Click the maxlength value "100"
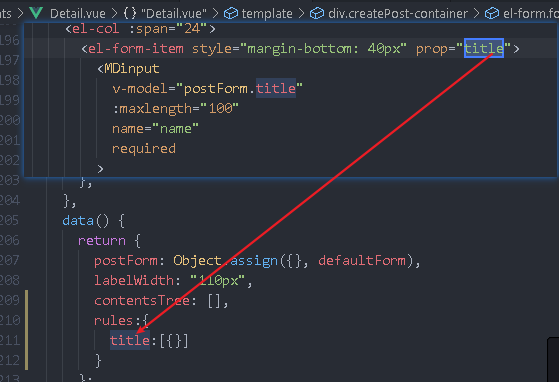Screen dimensions: 559x382 pyautogui.click(x=220, y=108)
